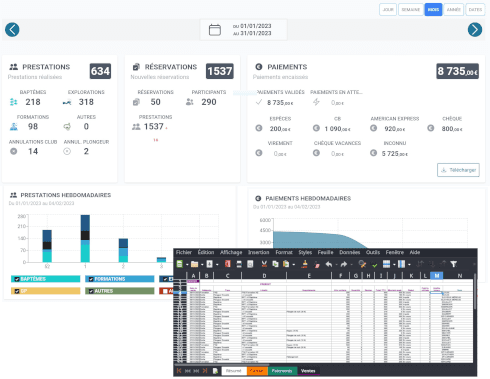The width and height of the screenshot is (490, 379).
Task: Click the Cut scissors icon
Action: pos(264,264)
